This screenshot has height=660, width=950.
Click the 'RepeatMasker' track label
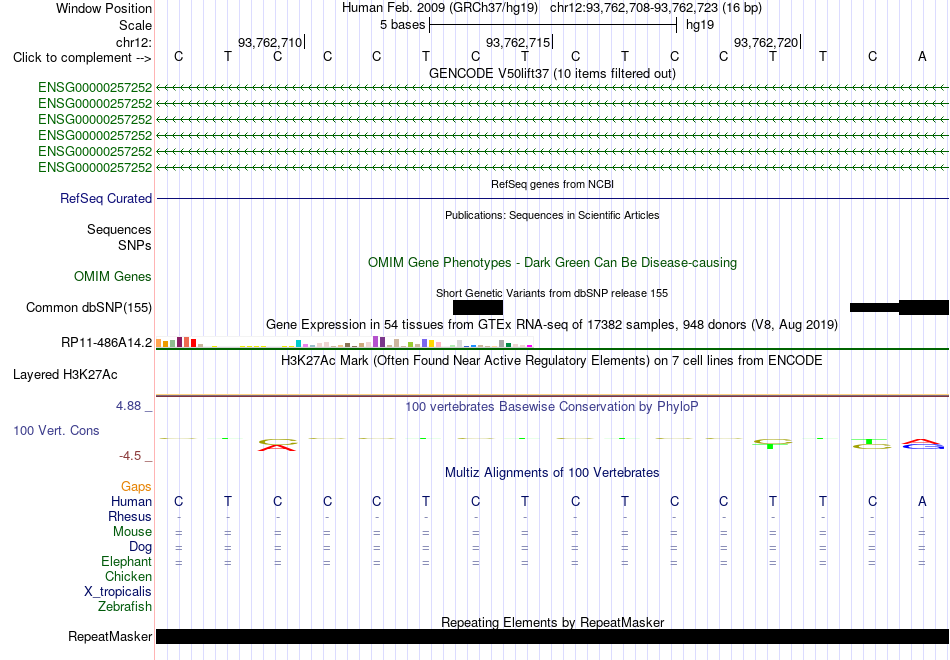110,636
